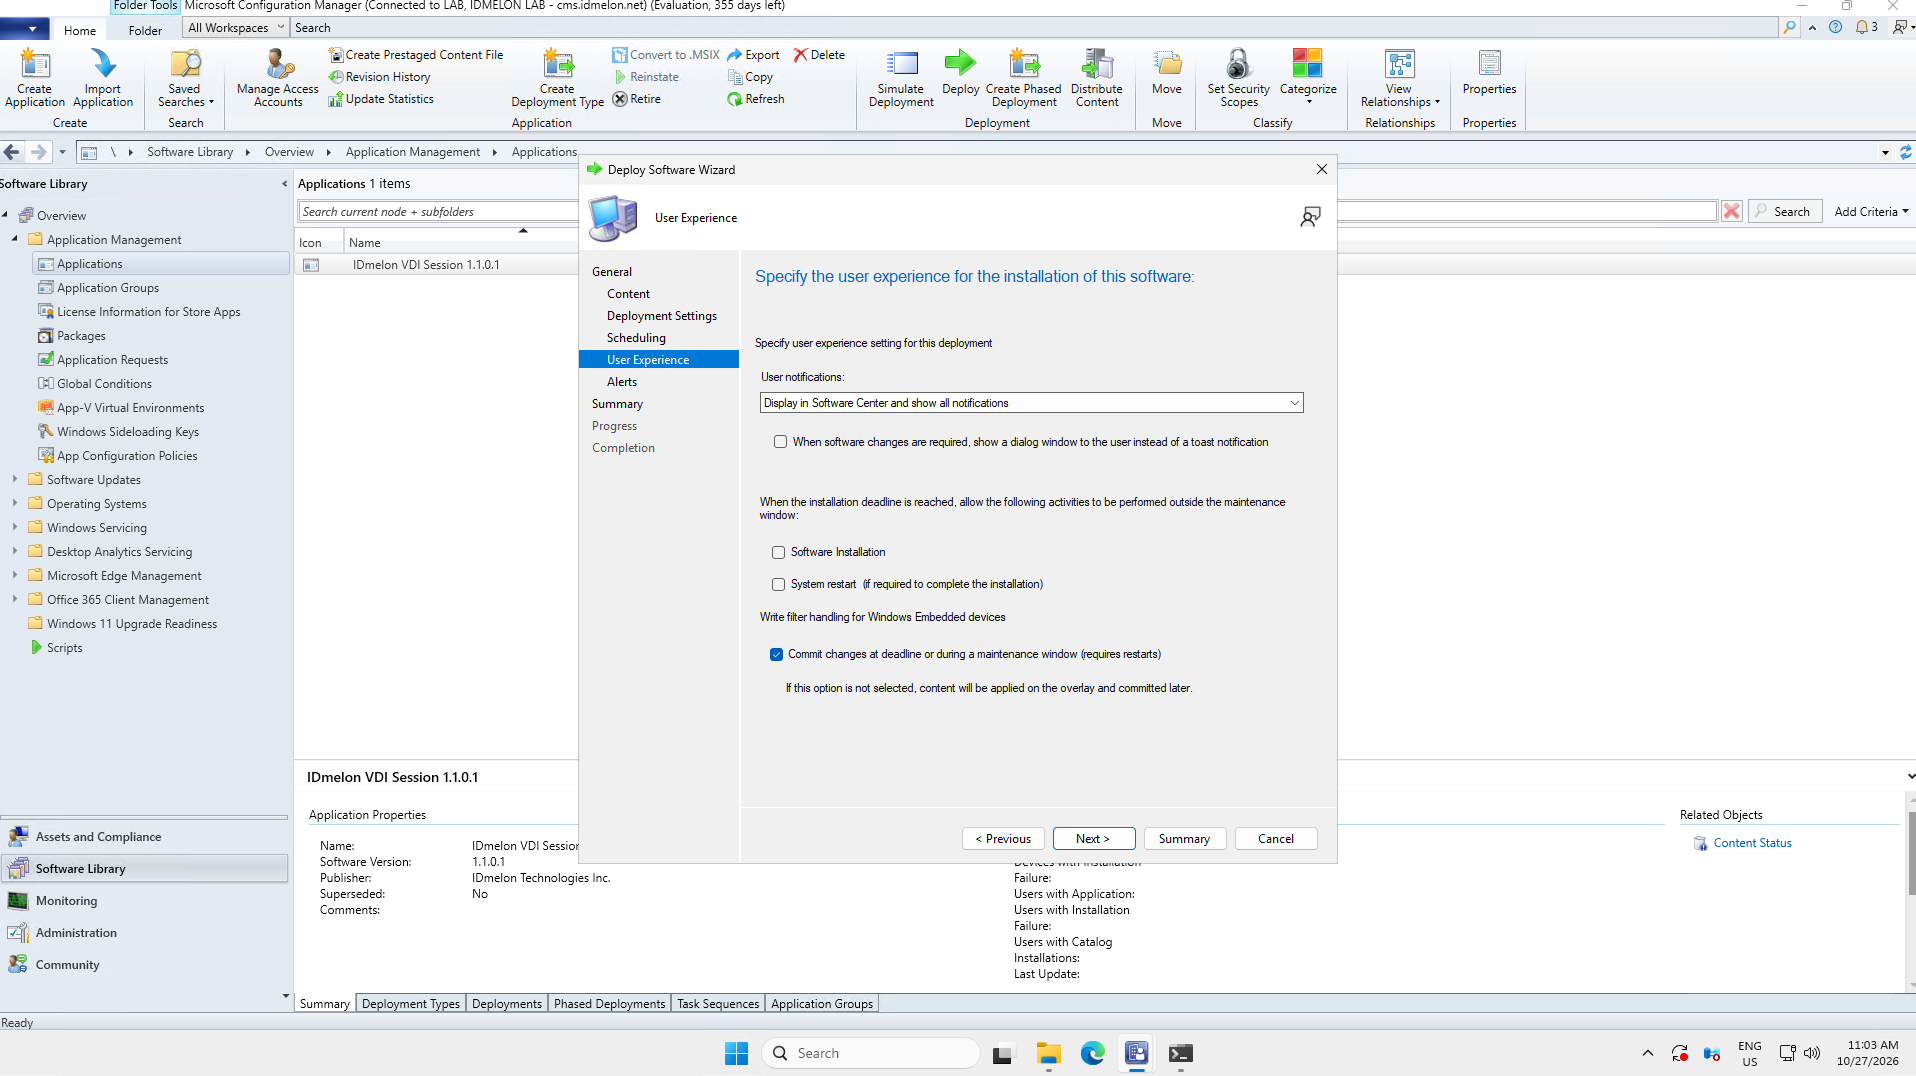Click Update Statistics
Viewport: 1916px width, 1076px height.
[381, 99]
